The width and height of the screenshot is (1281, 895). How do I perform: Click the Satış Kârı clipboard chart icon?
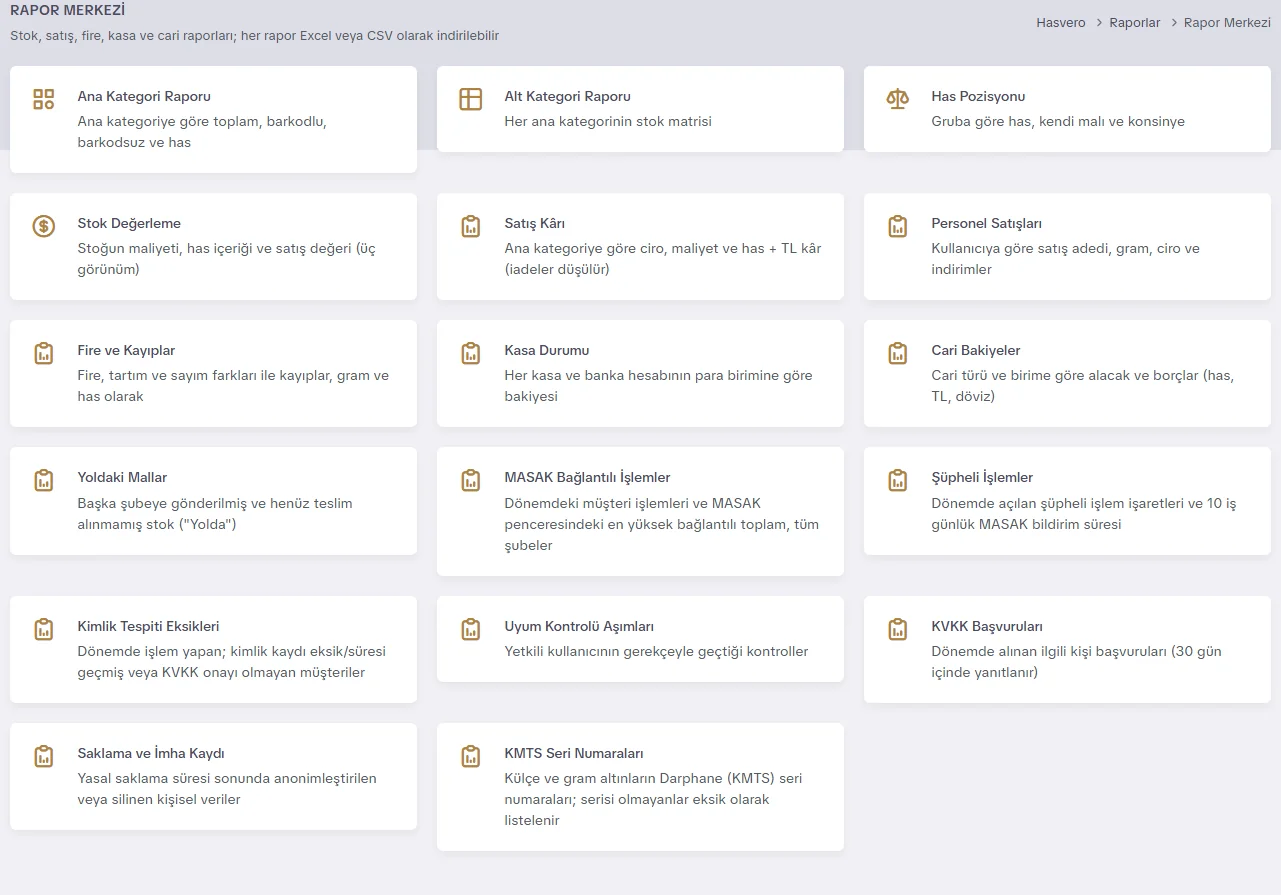[x=470, y=226]
